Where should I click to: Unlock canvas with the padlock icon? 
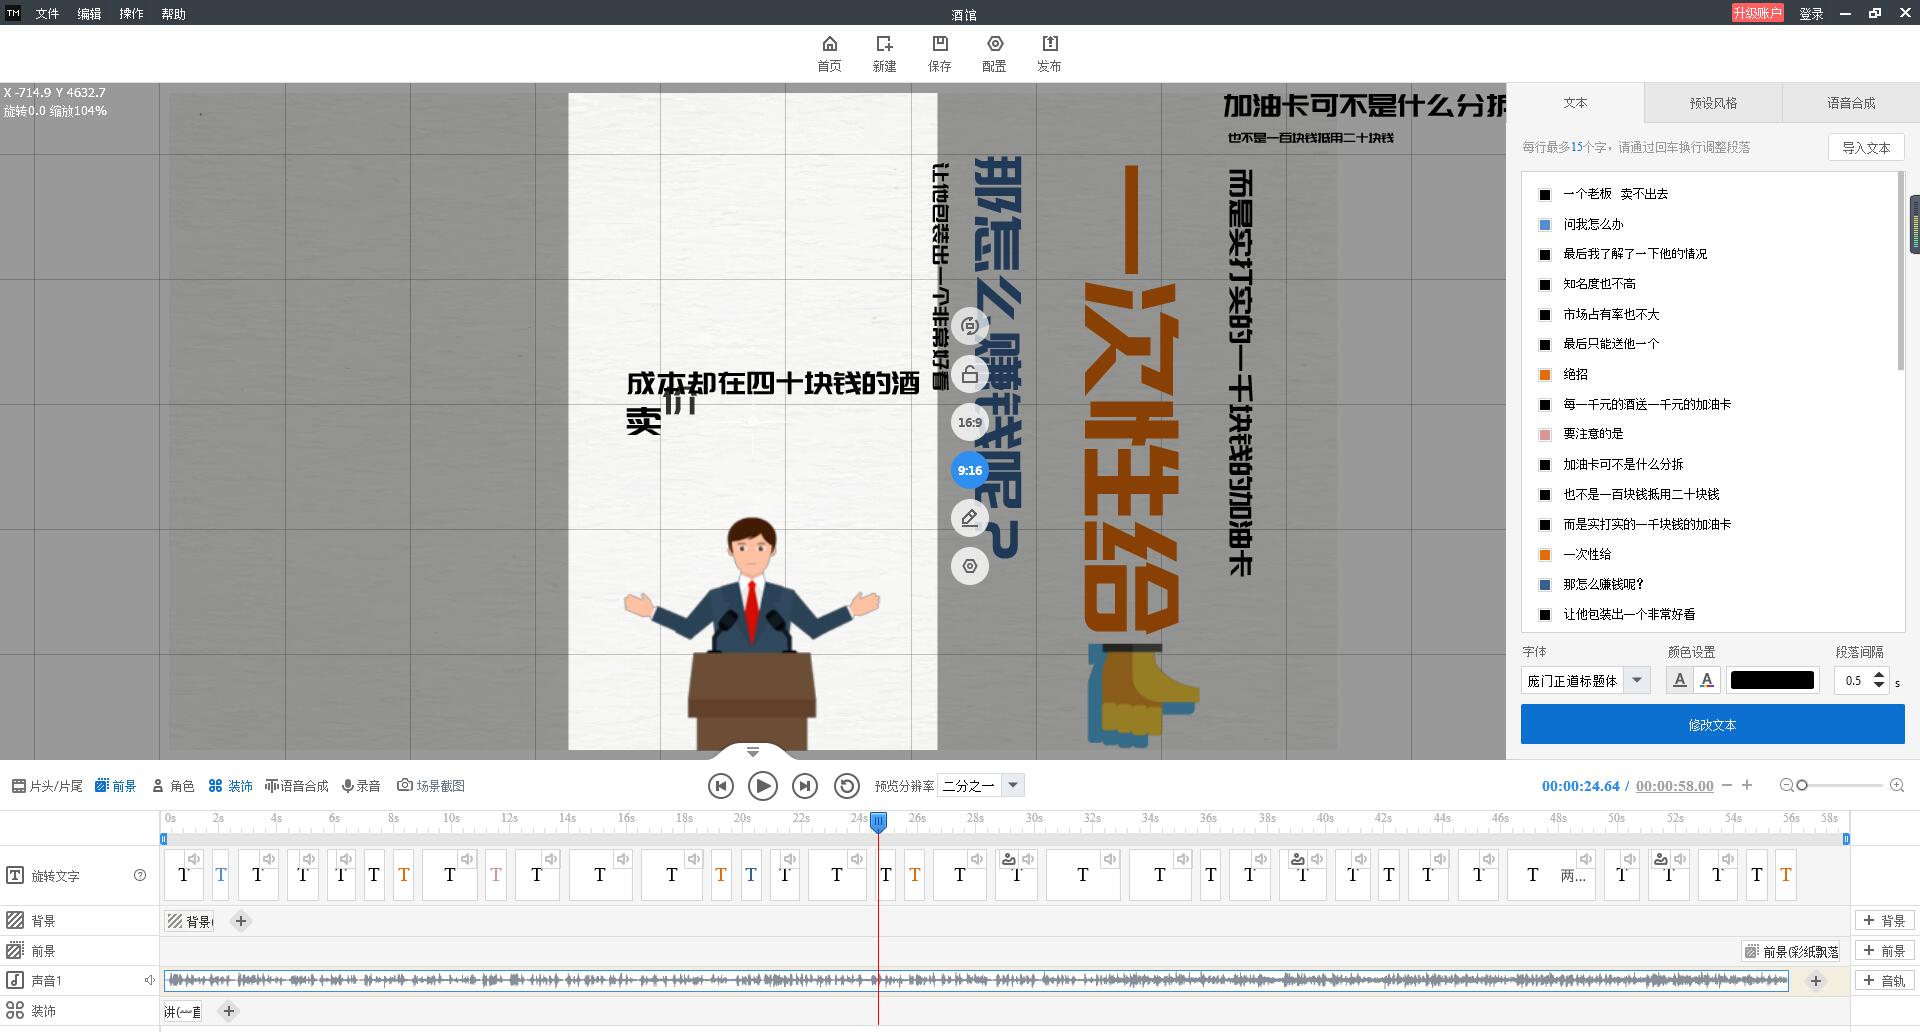coord(970,375)
